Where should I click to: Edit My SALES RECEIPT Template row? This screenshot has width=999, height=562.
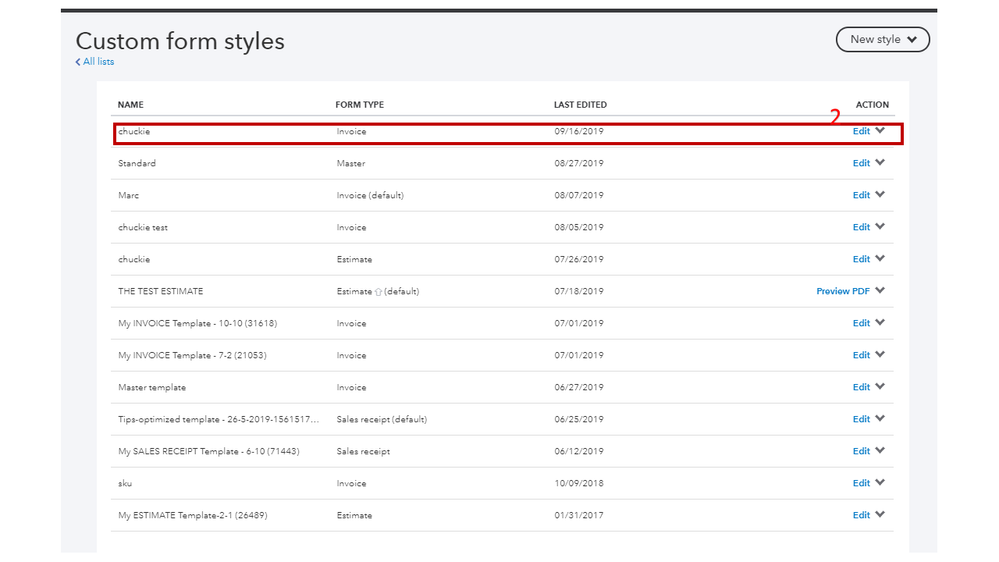pos(861,451)
